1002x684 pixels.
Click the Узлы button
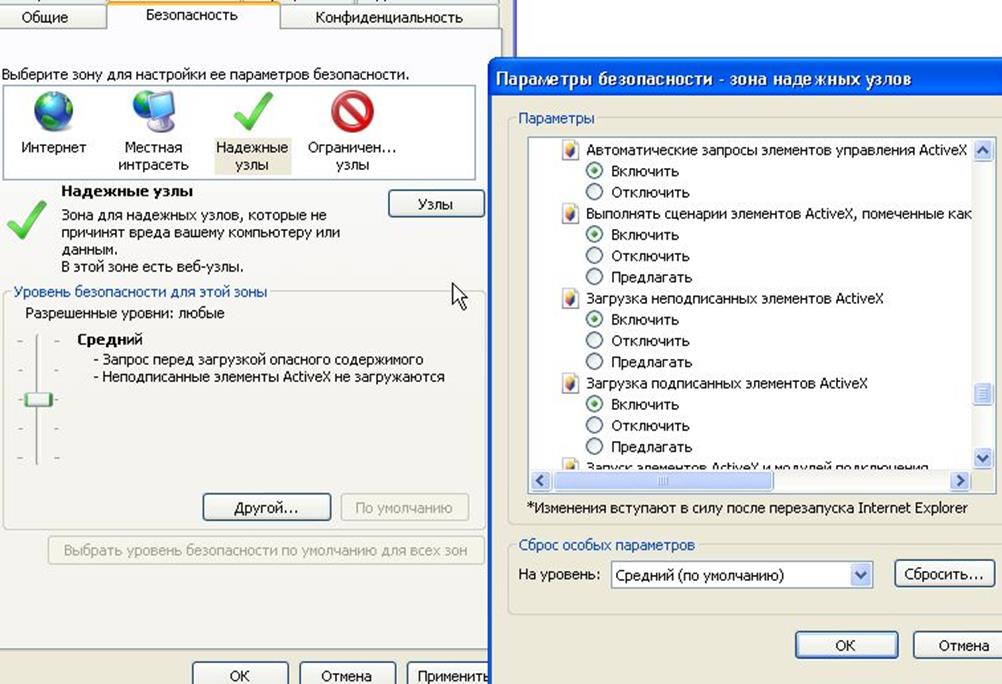[x=435, y=204]
